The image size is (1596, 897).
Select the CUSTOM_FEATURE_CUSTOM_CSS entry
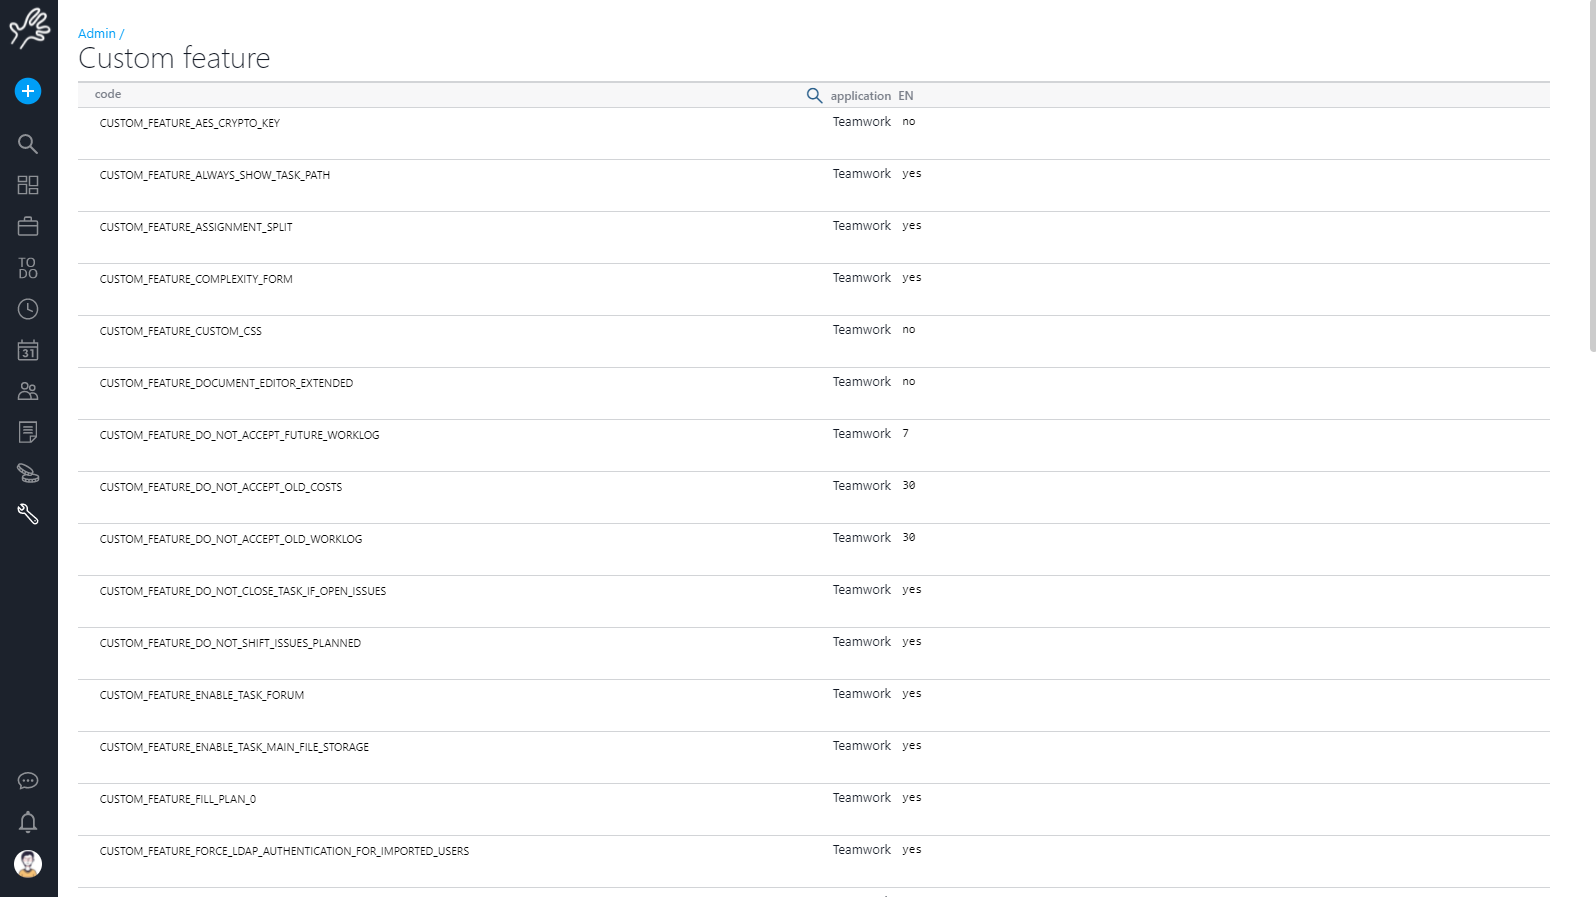pyautogui.click(x=181, y=331)
